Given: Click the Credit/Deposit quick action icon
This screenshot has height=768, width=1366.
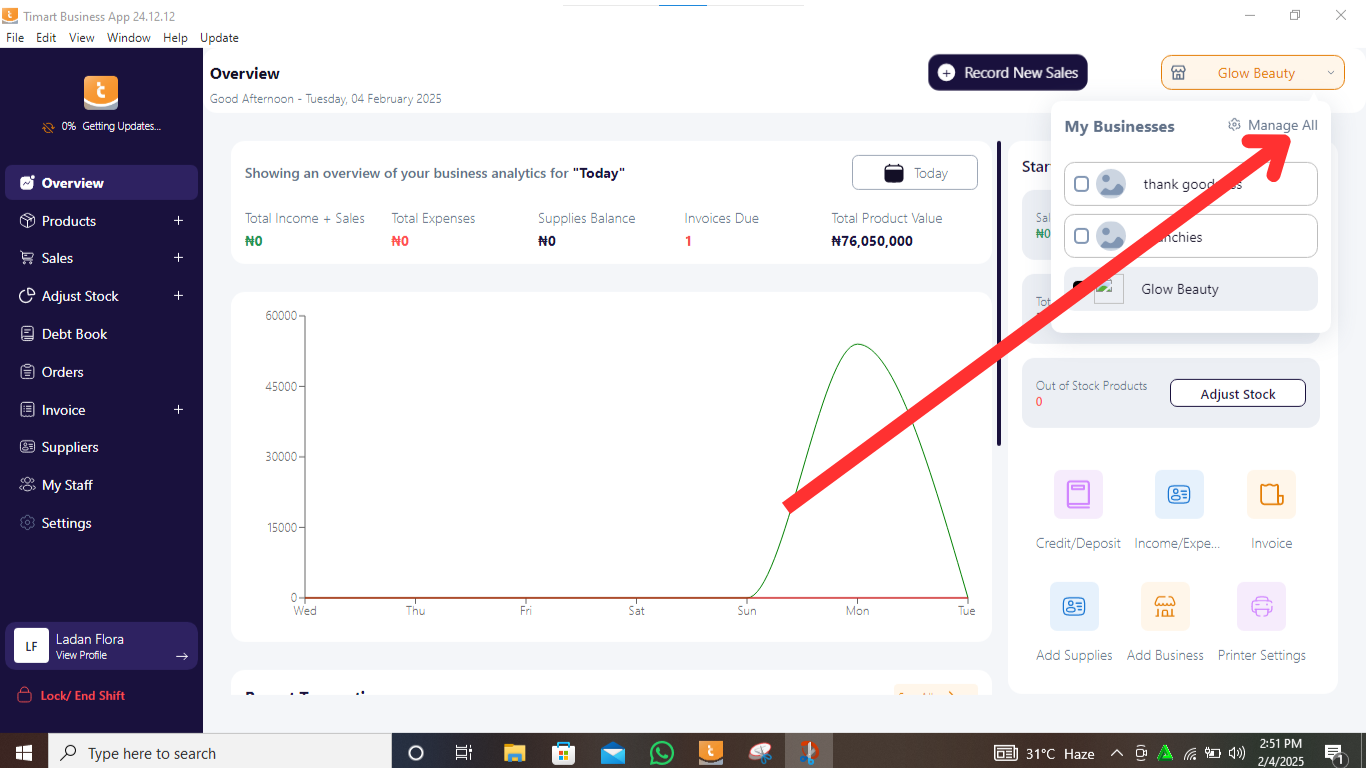Looking at the screenshot, I should click(1078, 494).
